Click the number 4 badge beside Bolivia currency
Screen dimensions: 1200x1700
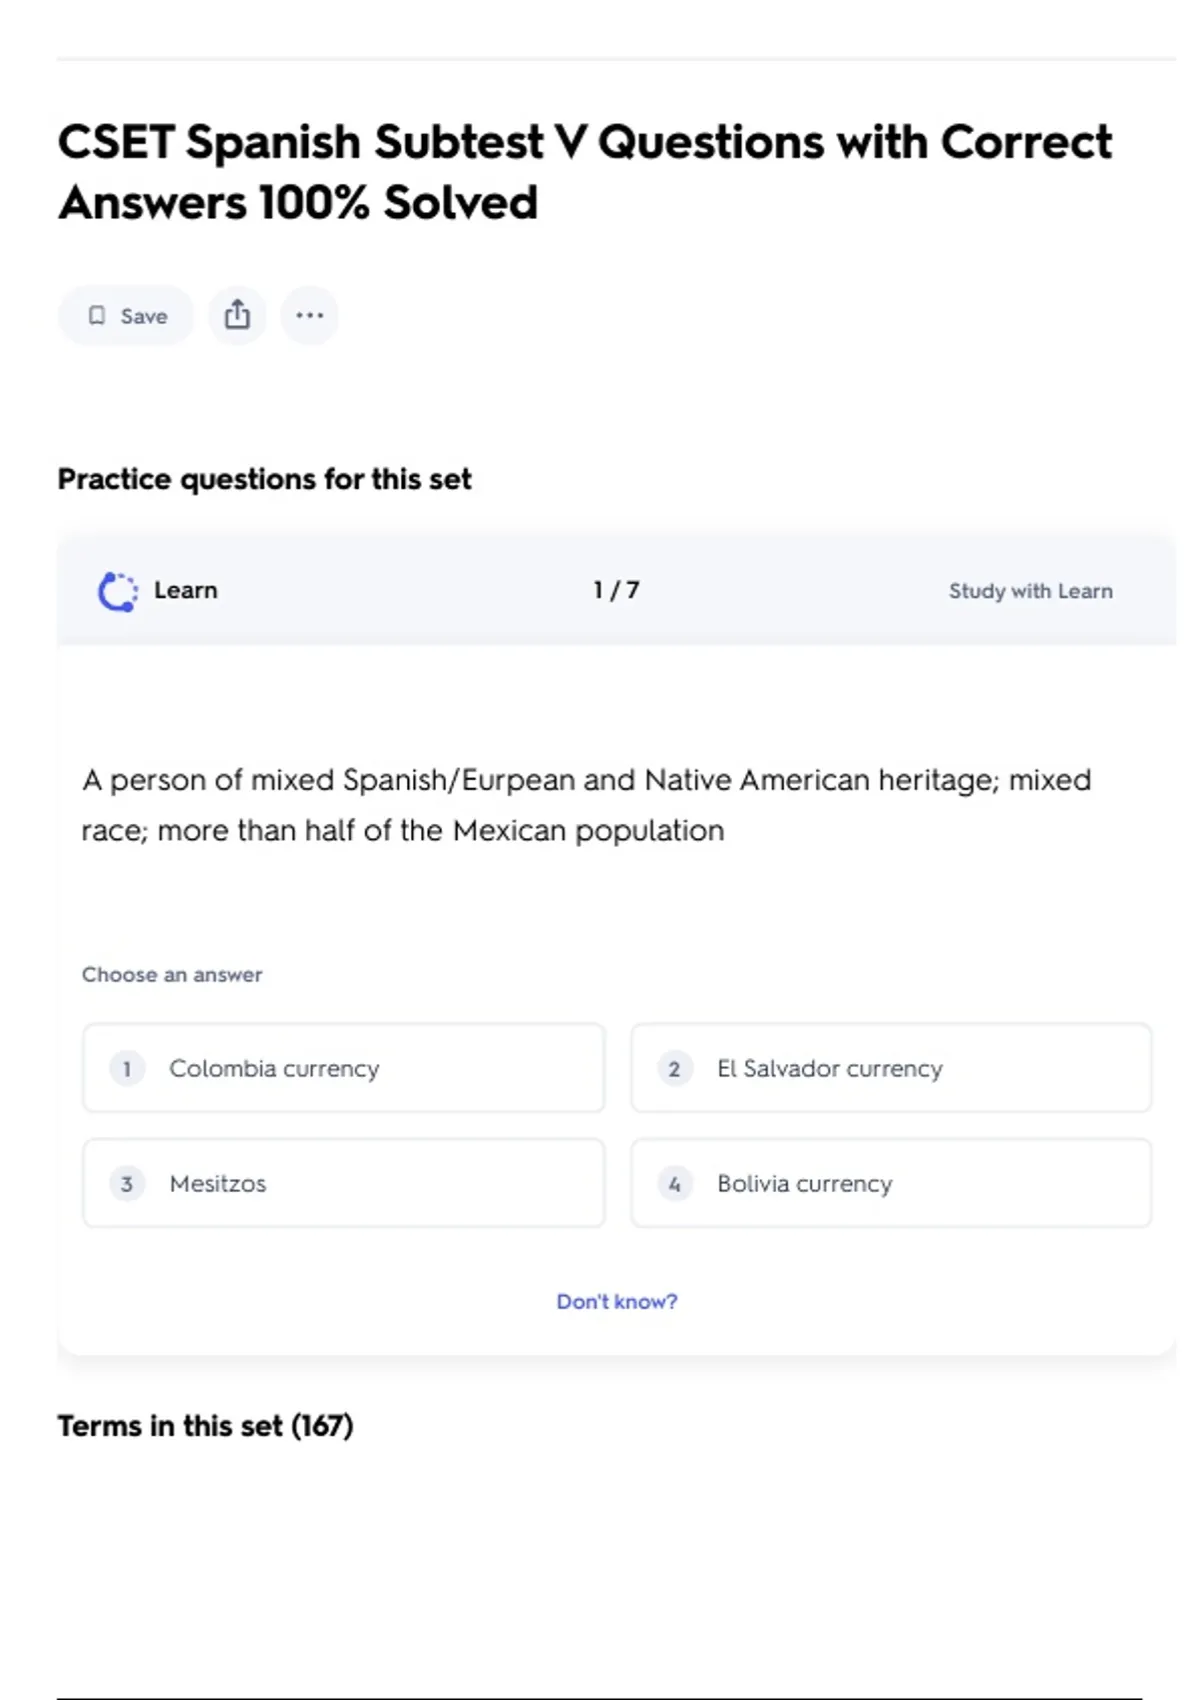pyautogui.click(x=675, y=1184)
